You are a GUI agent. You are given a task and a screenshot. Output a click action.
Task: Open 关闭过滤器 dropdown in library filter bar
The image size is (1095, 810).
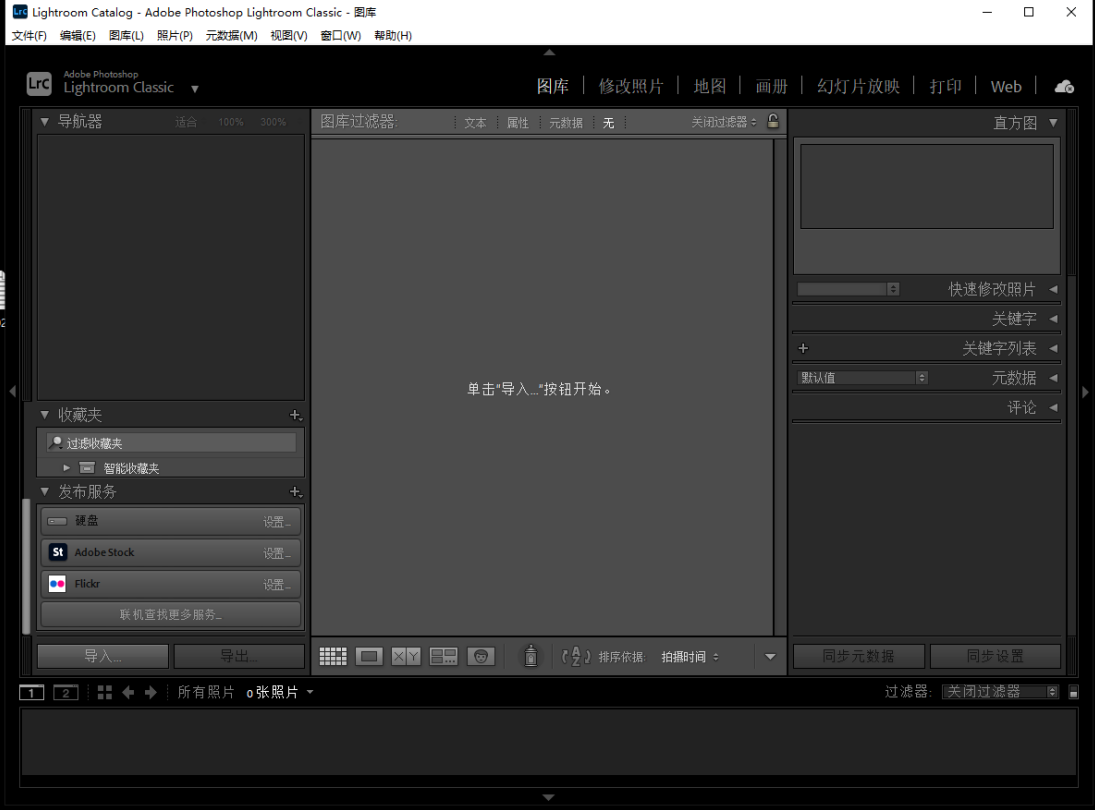723,122
